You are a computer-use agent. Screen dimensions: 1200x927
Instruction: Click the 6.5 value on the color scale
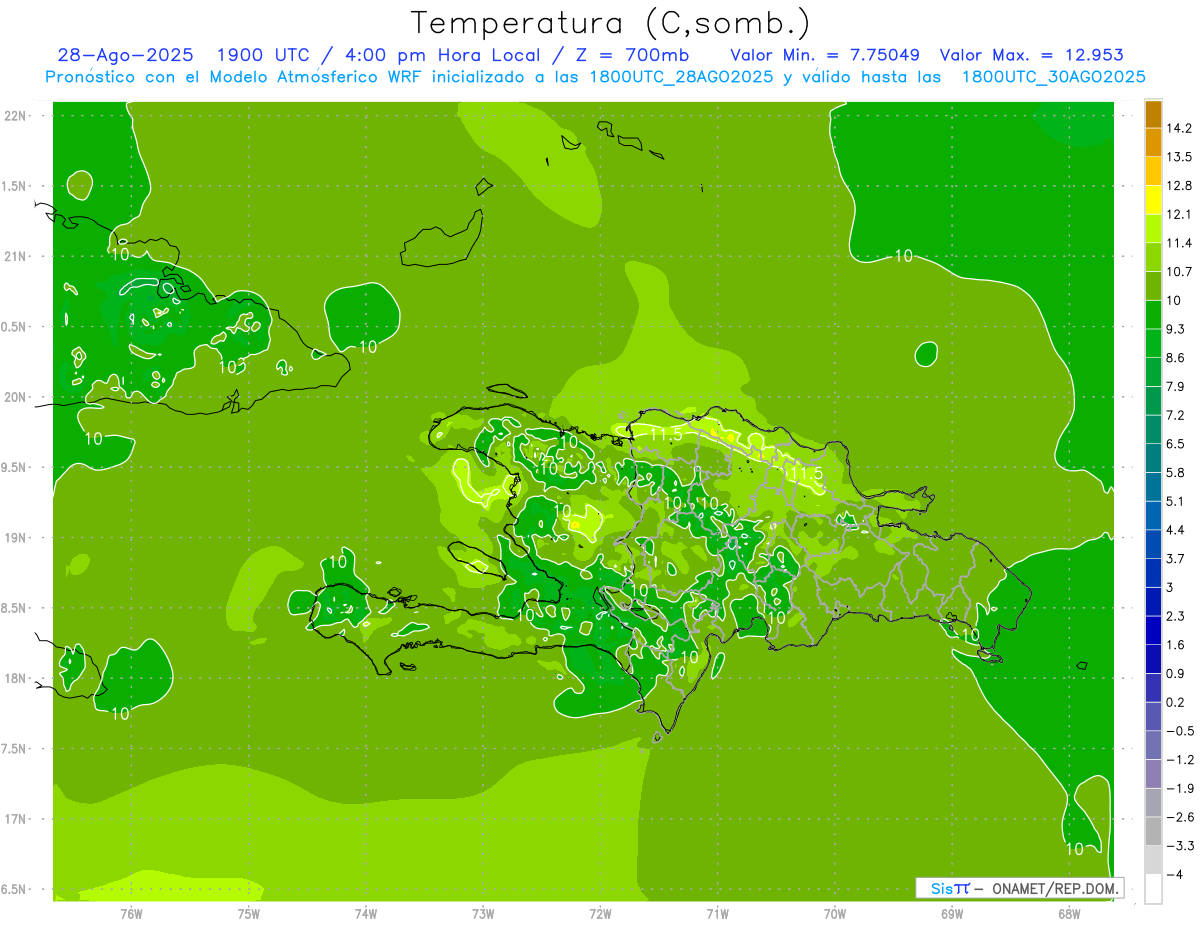tap(1177, 444)
